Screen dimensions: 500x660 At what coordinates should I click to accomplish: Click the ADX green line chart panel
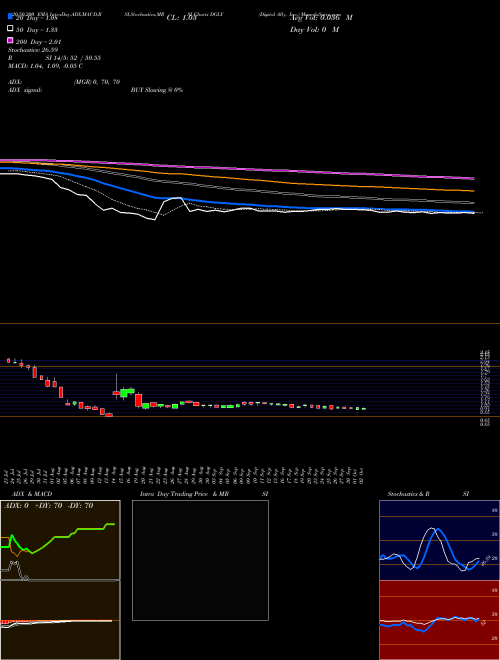coord(60,540)
